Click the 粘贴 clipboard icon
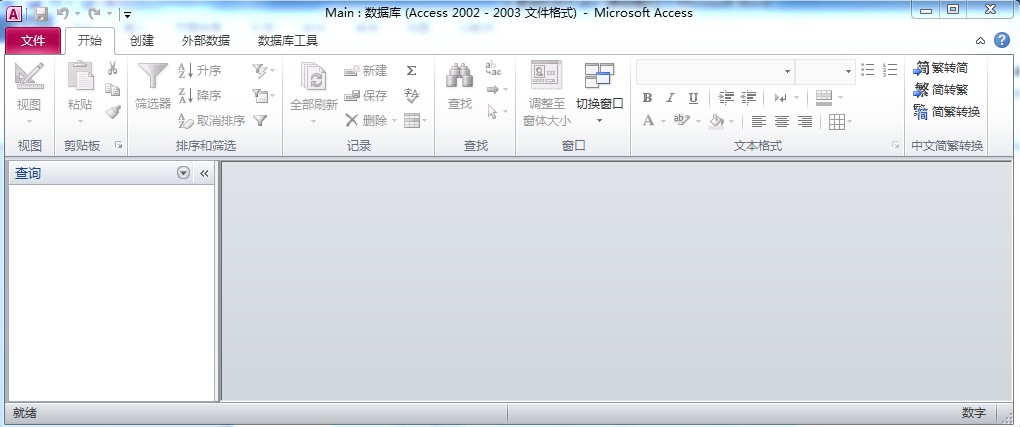The width and height of the screenshot is (1020, 427). click(x=80, y=77)
